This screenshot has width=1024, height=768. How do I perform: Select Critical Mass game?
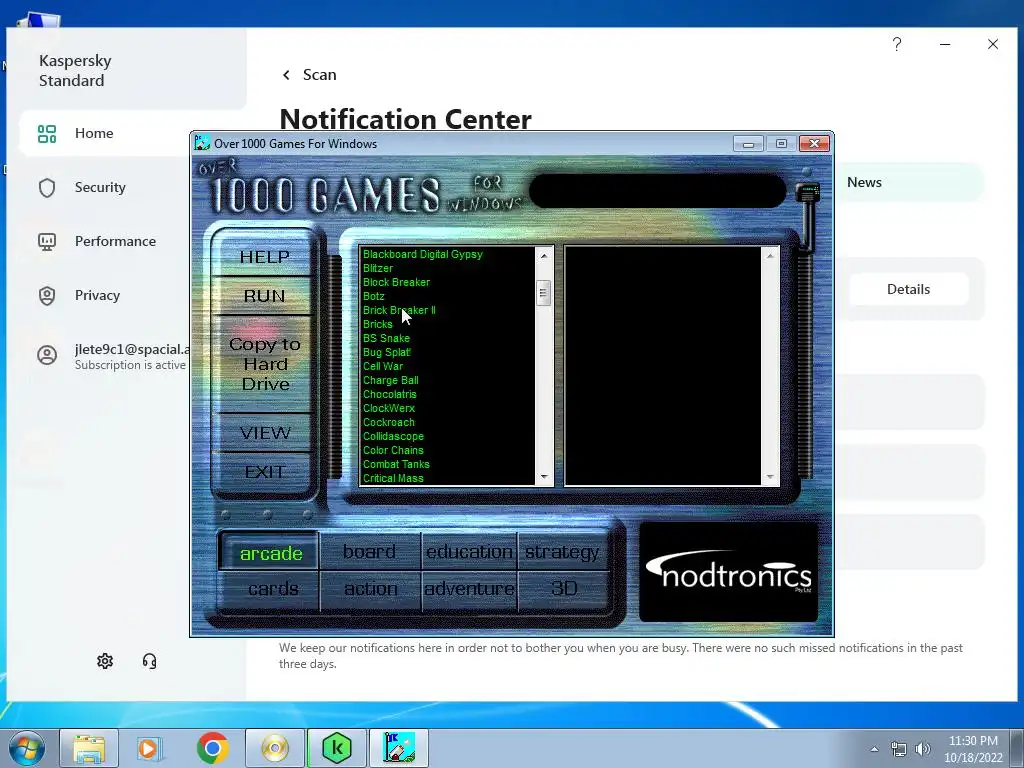pos(393,479)
